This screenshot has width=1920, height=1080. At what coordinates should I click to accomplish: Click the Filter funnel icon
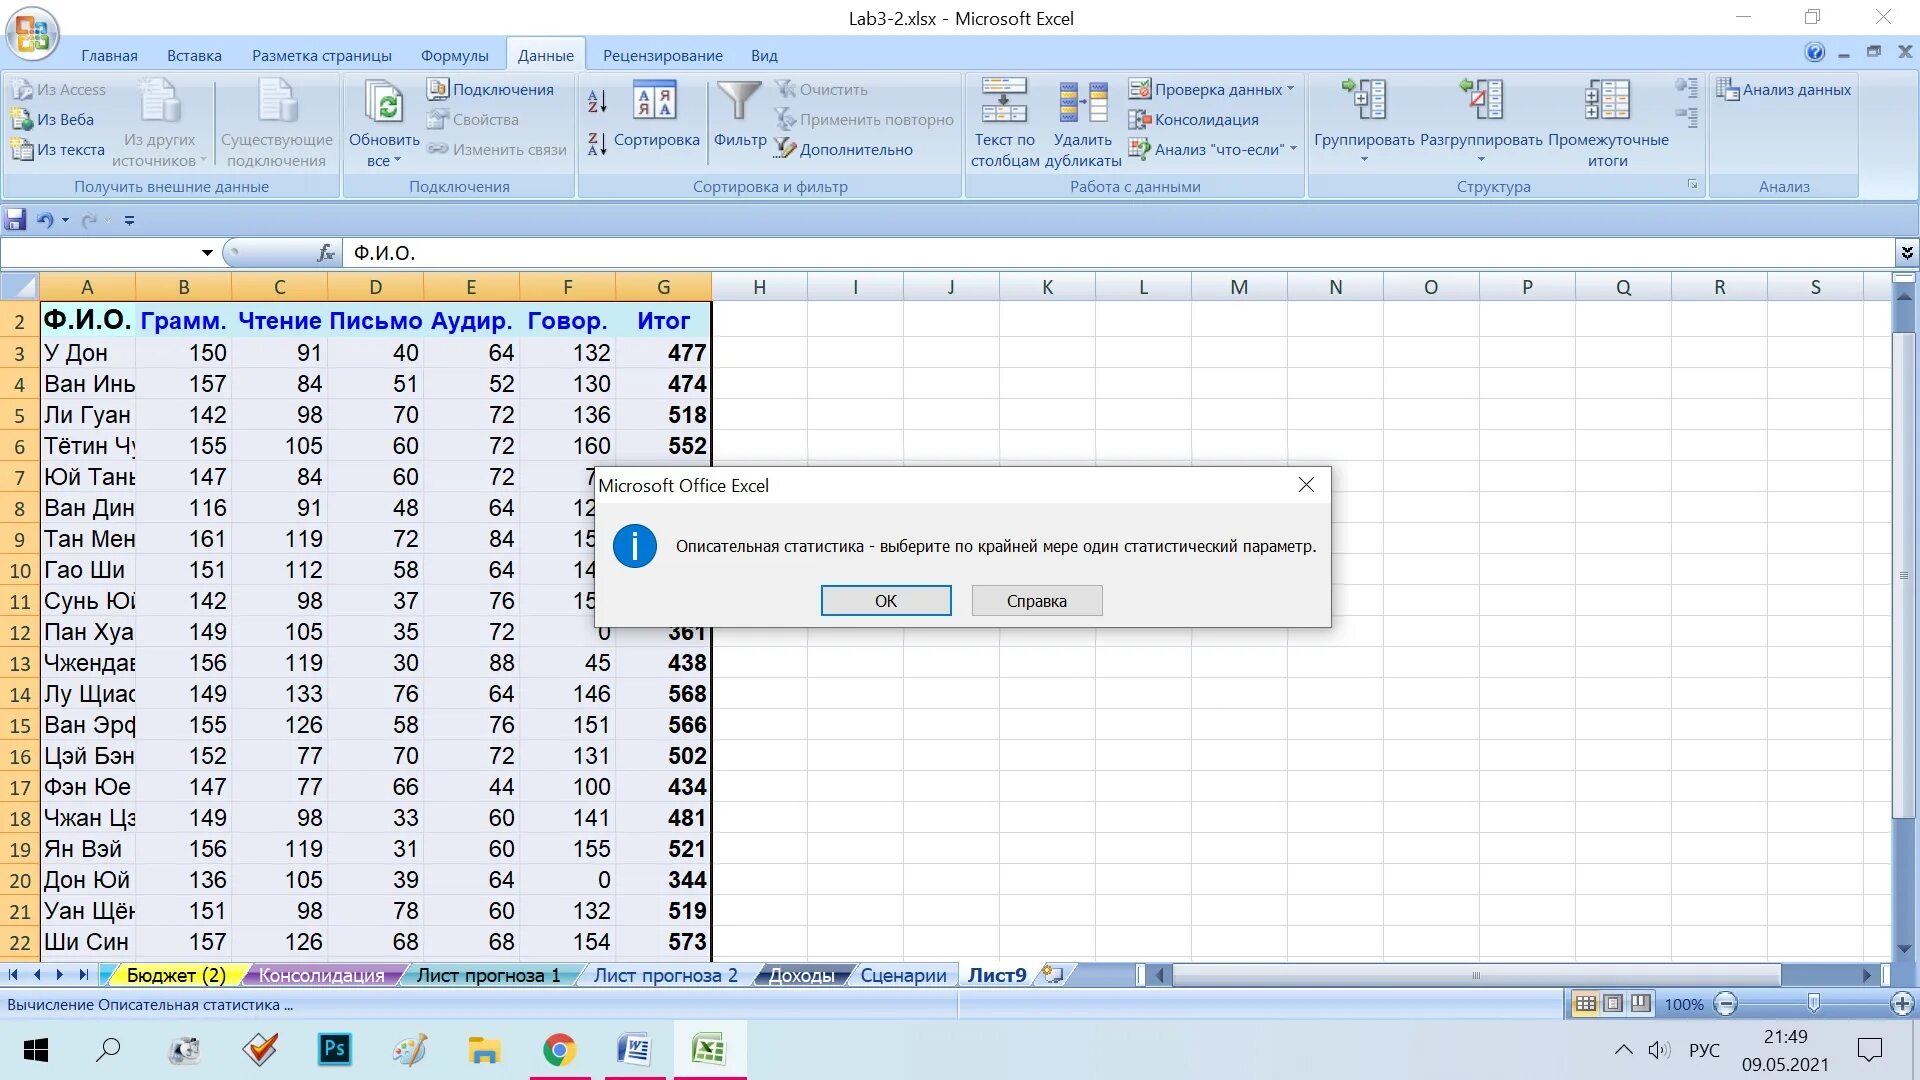pyautogui.click(x=739, y=101)
